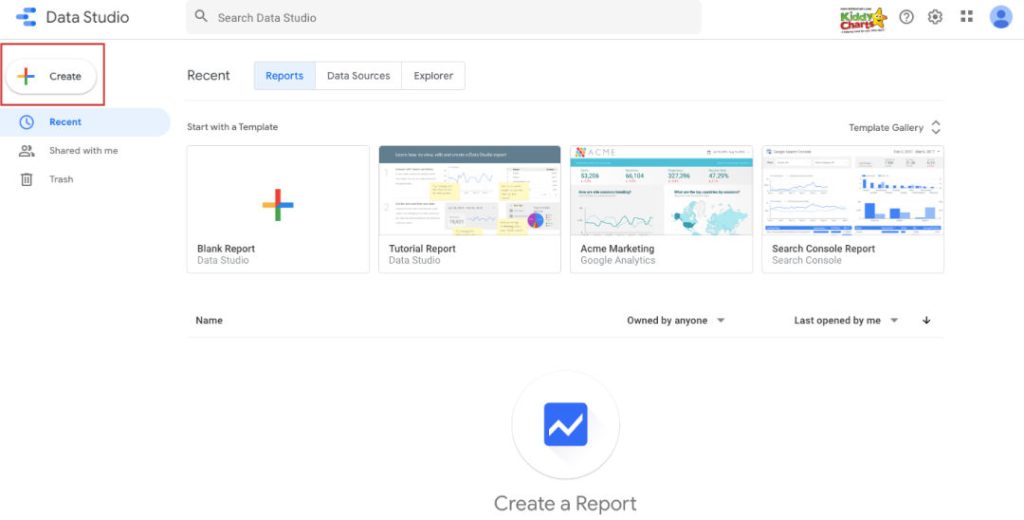Screen dimensions: 1024x520
Task: Open the settings gear icon
Action: tap(935, 17)
